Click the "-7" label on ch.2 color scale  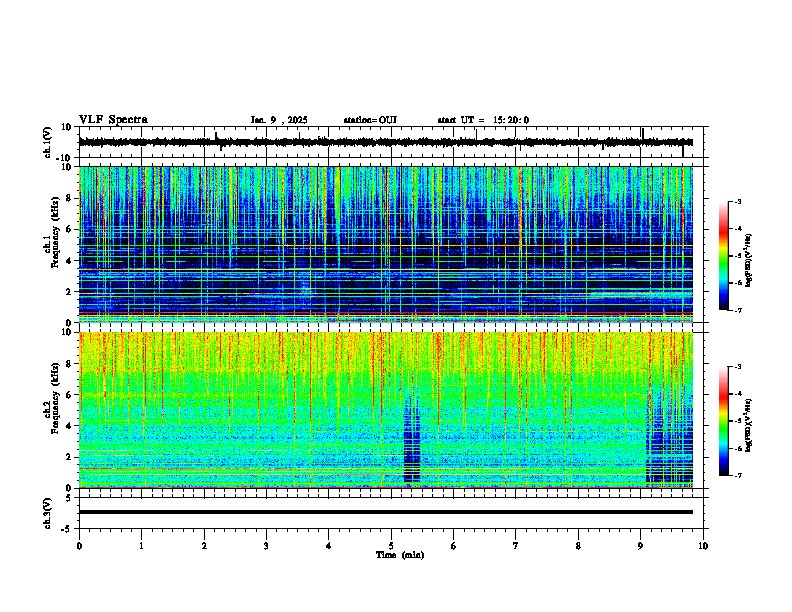737,475
